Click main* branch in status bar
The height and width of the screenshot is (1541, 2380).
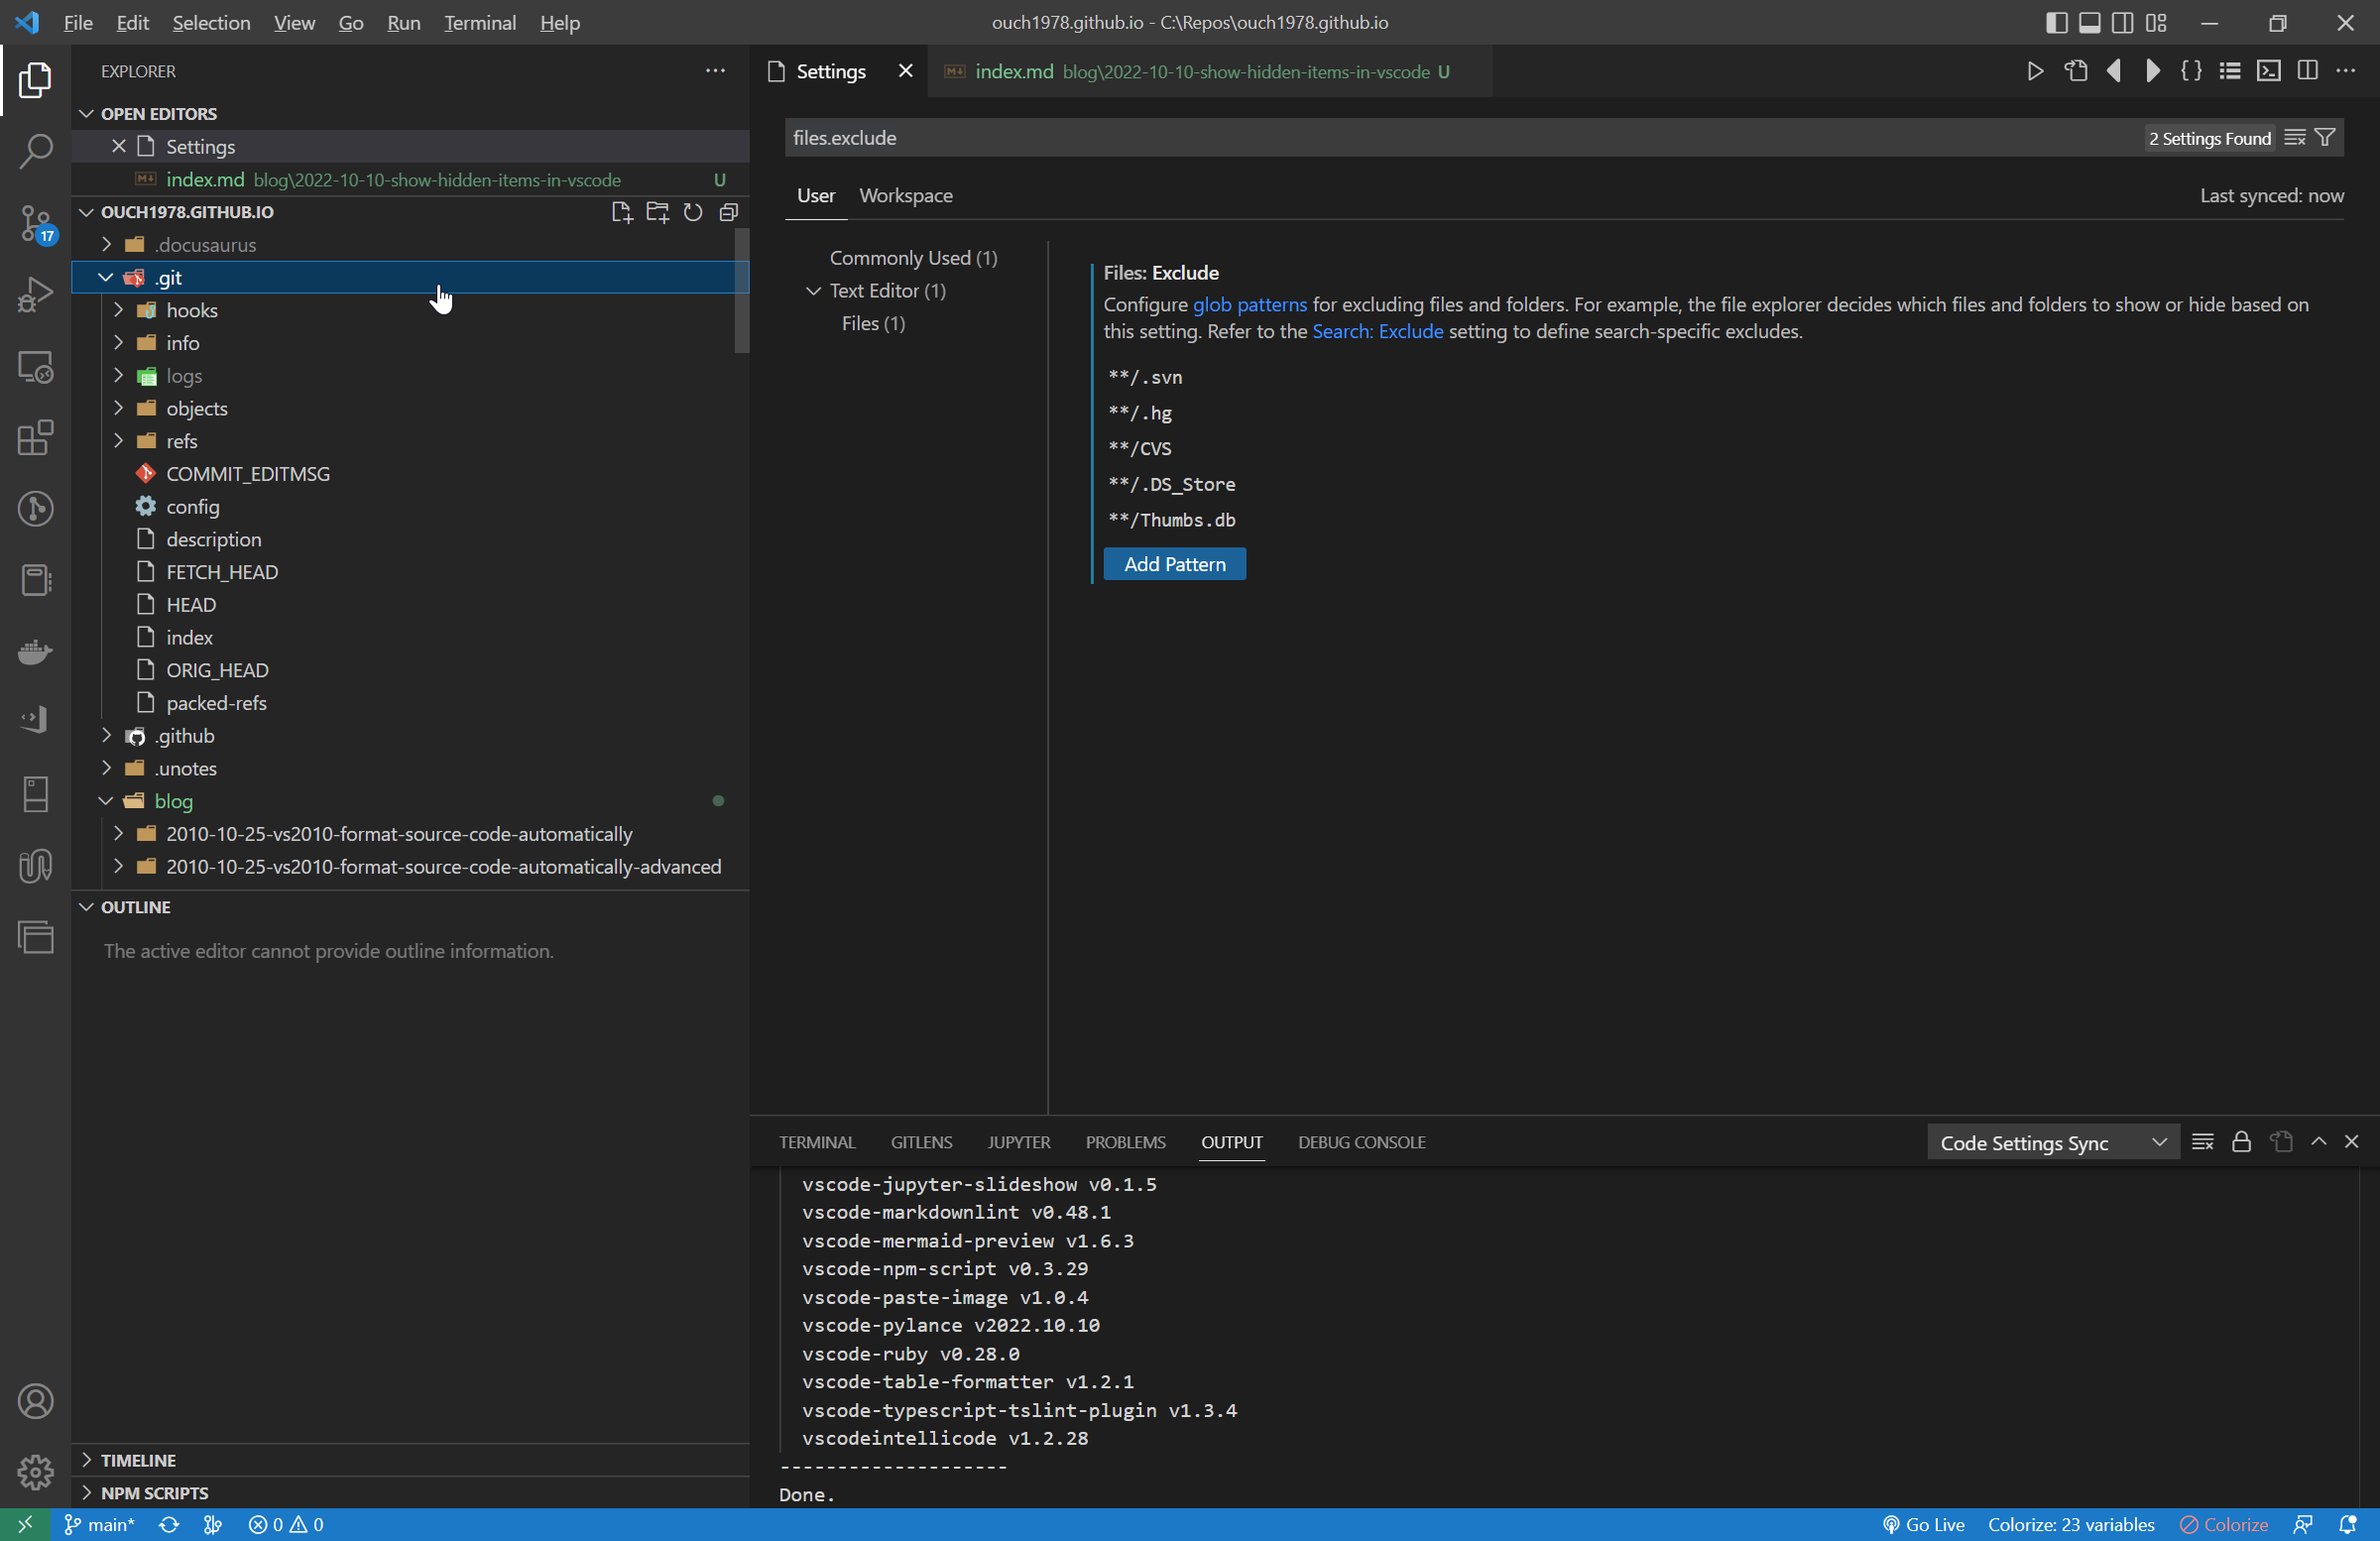tap(100, 1525)
